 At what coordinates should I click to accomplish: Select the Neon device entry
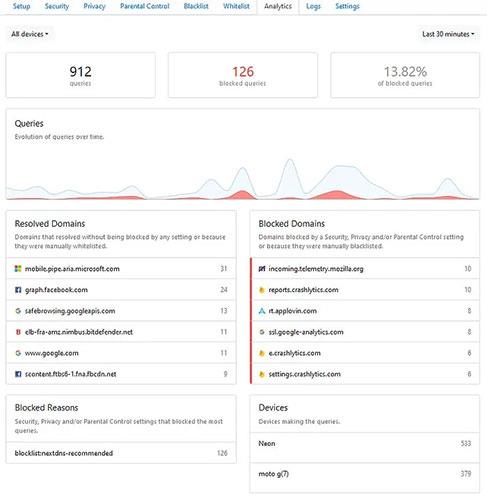pos(365,444)
